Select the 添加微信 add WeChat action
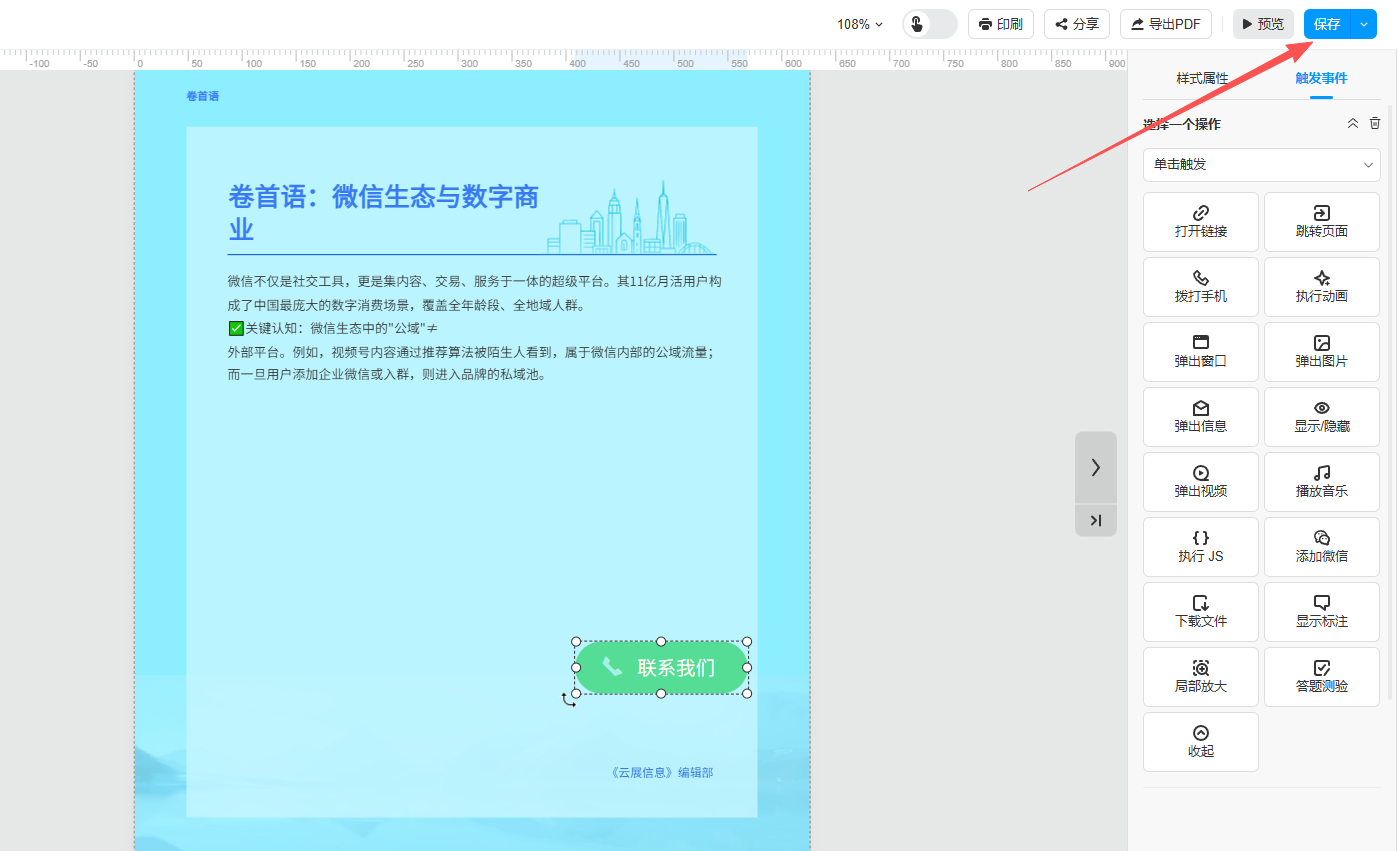Image resolution: width=1397 pixels, height=851 pixels. pos(1321,547)
